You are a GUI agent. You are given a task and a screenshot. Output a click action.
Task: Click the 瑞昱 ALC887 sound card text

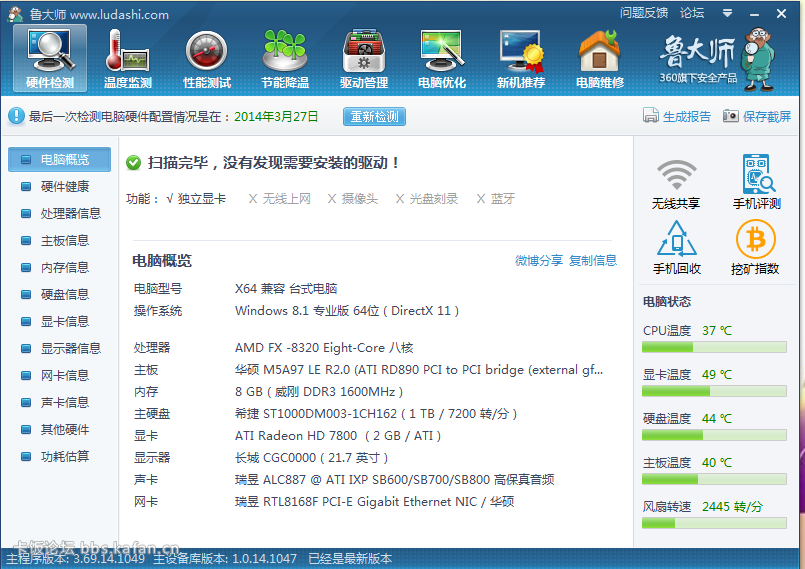tap(394, 480)
